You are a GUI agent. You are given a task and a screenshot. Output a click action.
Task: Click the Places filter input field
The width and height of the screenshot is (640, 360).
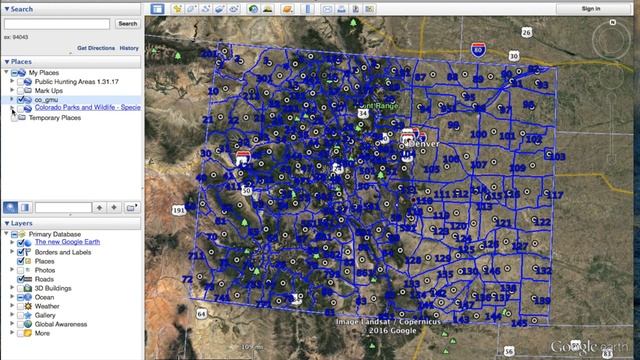click(x=63, y=208)
